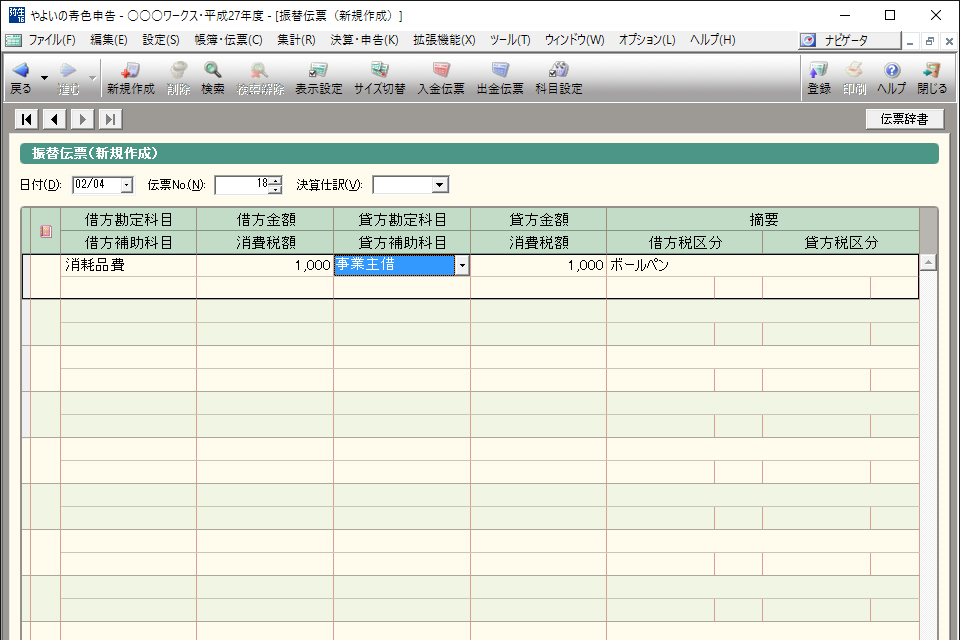
Task: Click the 貸方勘定科目 column header
Action: (402, 219)
